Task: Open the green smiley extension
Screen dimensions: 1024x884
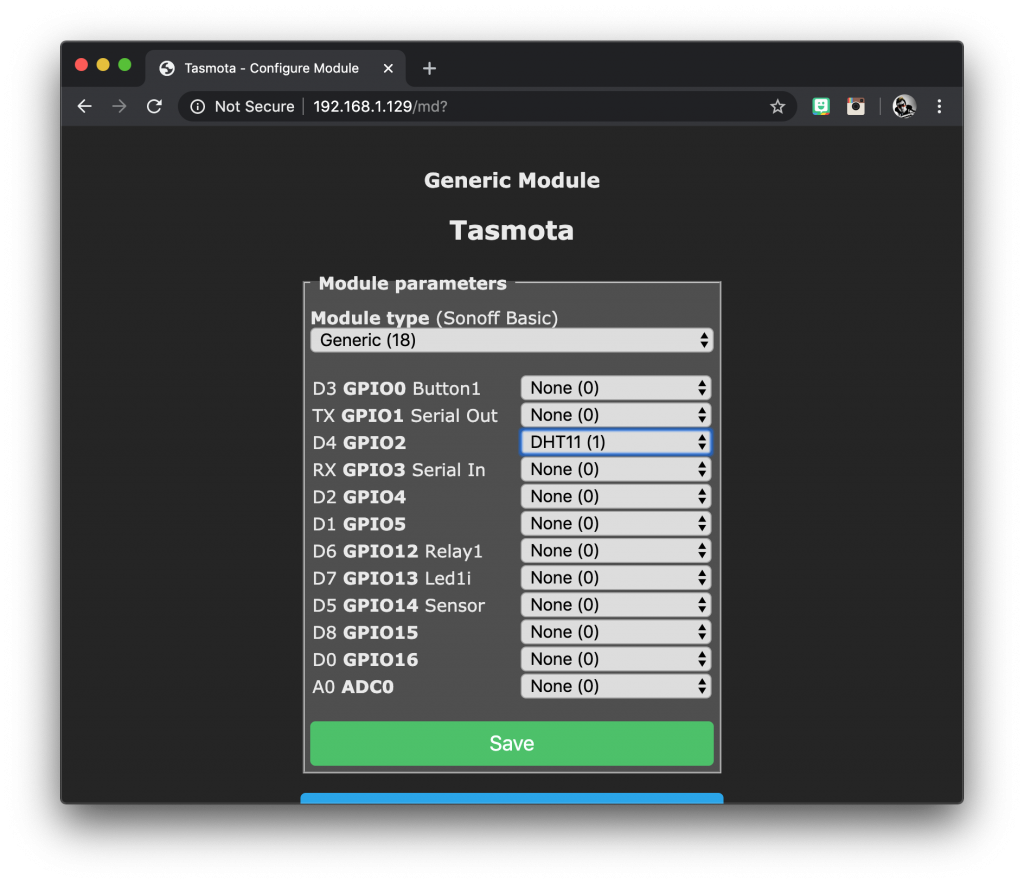Action: [x=821, y=106]
